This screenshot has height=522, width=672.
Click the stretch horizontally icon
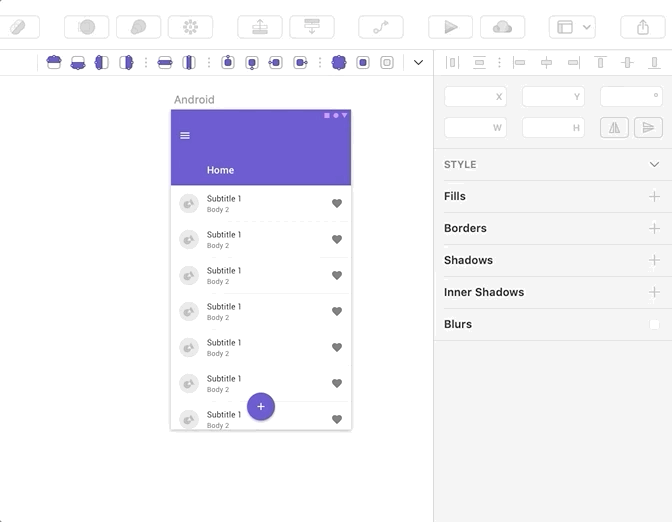coord(165,63)
